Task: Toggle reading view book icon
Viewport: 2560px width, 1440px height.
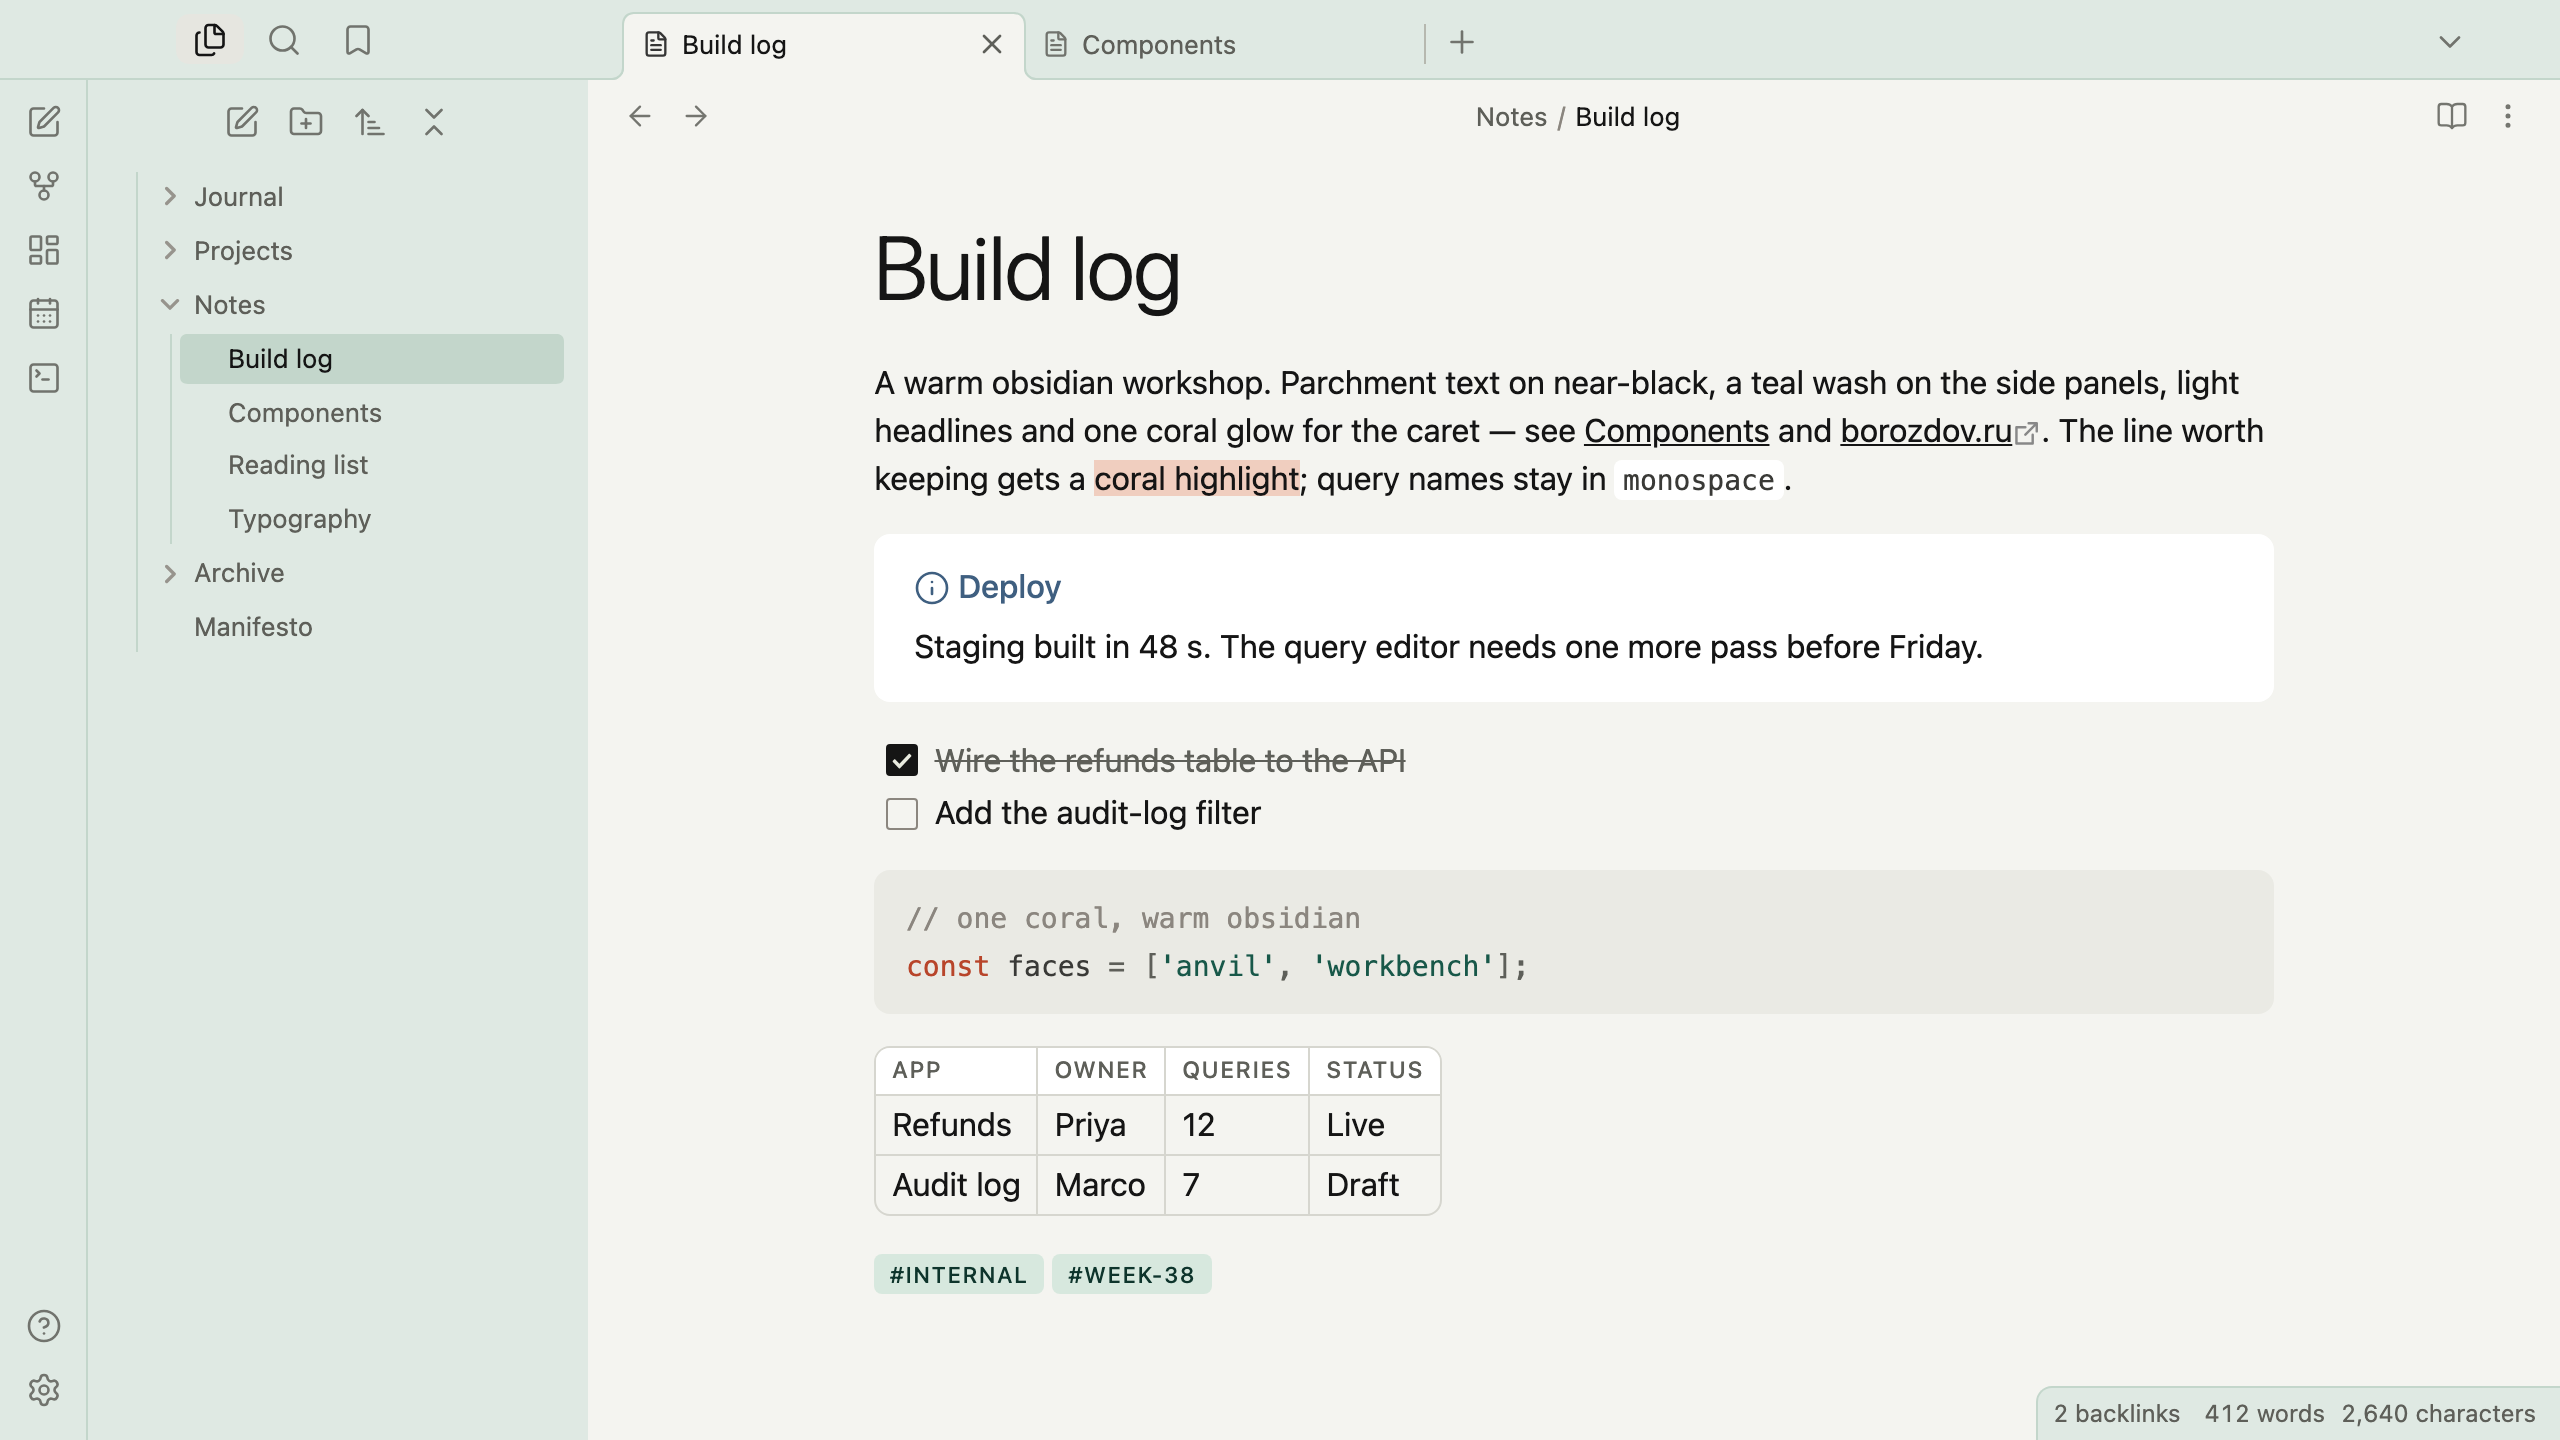Action: click(x=2452, y=117)
